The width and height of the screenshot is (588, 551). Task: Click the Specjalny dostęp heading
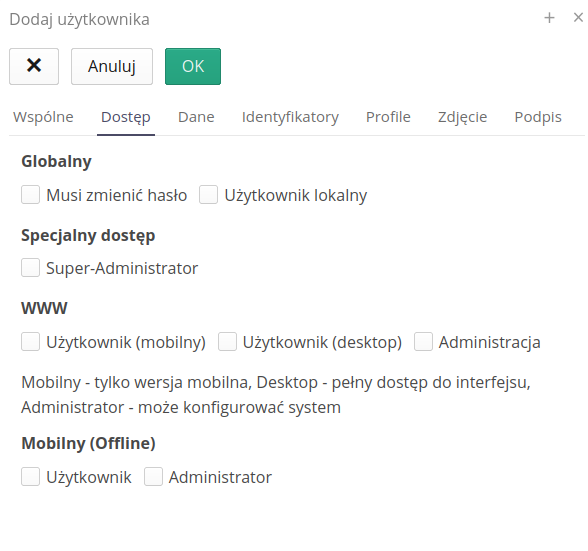pyautogui.click(x=88, y=236)
